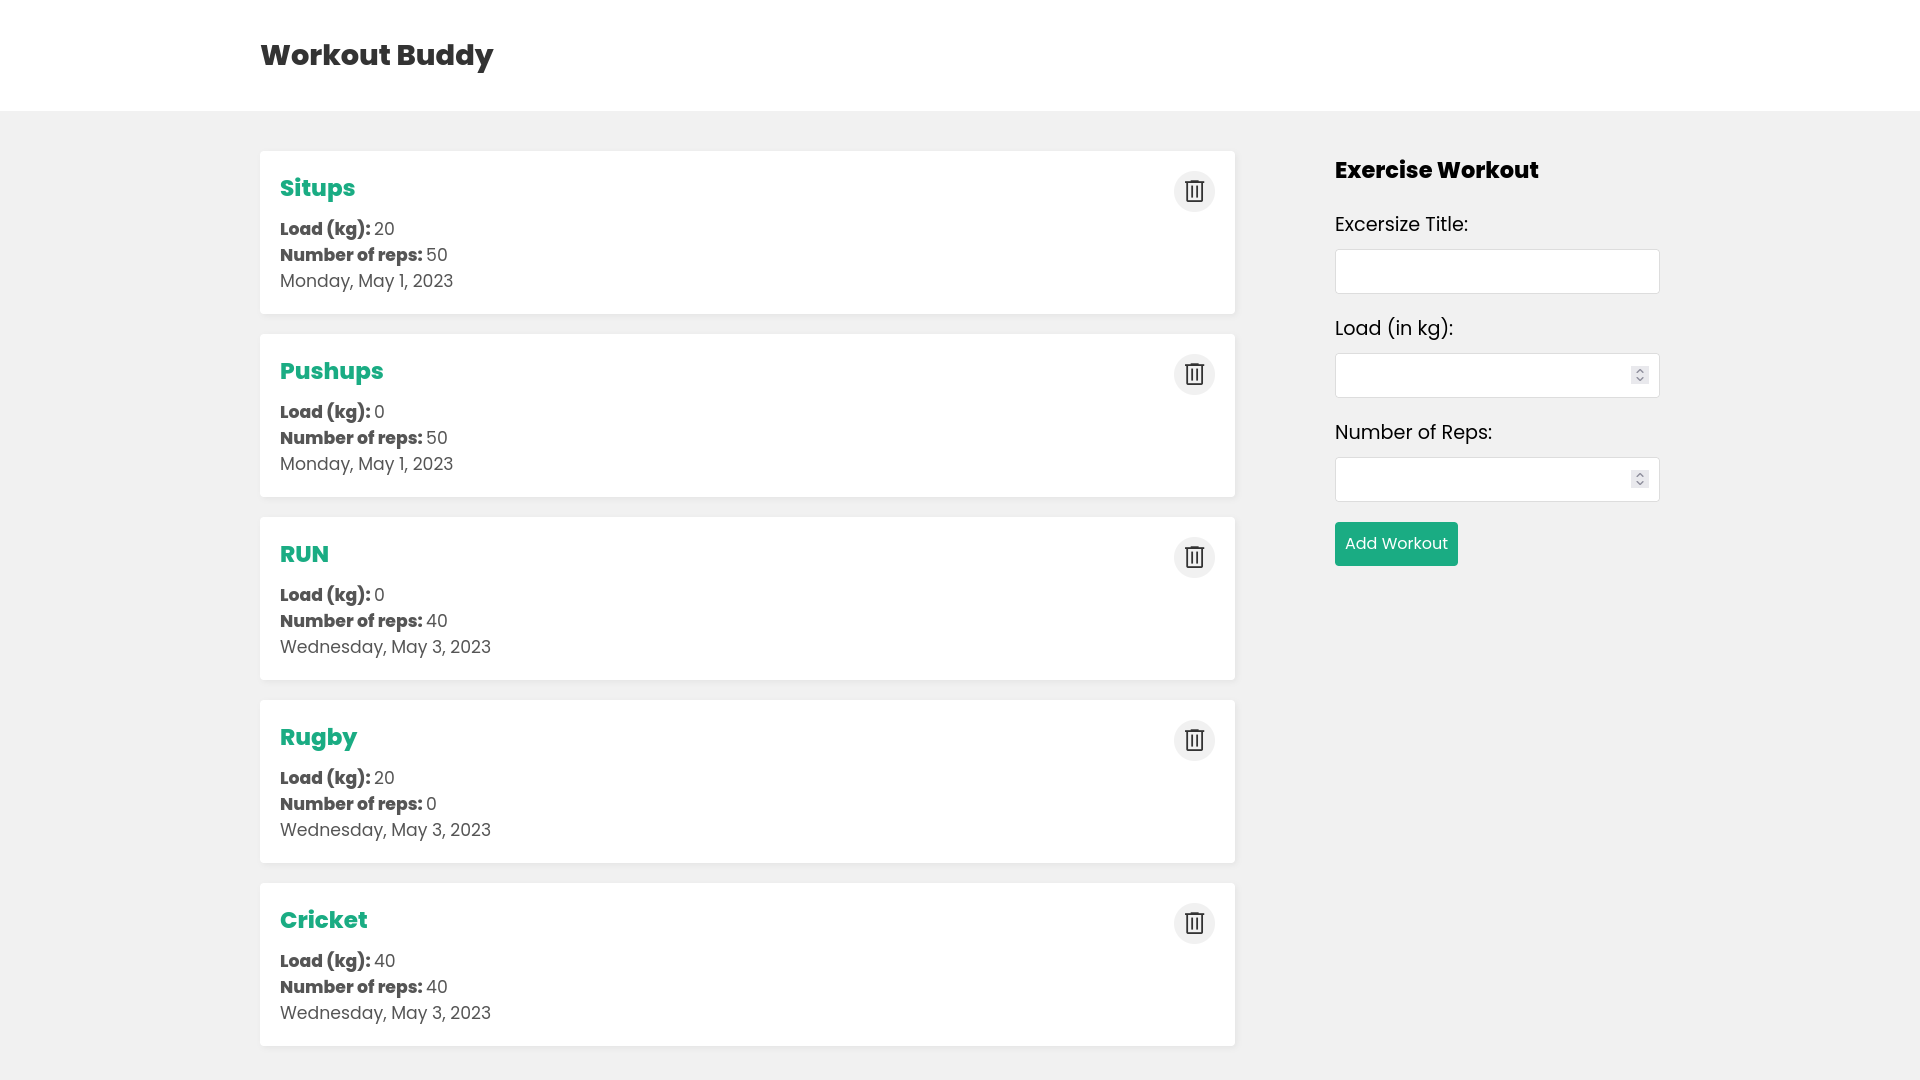
Task: Delete the Rugby workout via trash icon
Action: 1194,740
